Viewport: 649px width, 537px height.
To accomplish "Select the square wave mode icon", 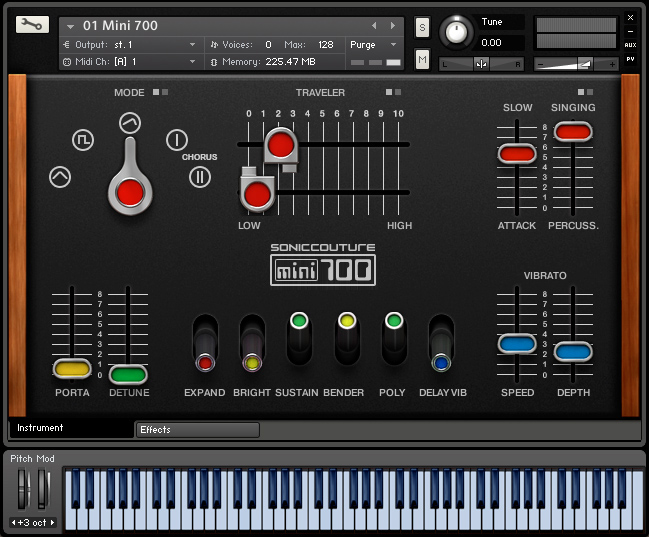I will [81, 140].
